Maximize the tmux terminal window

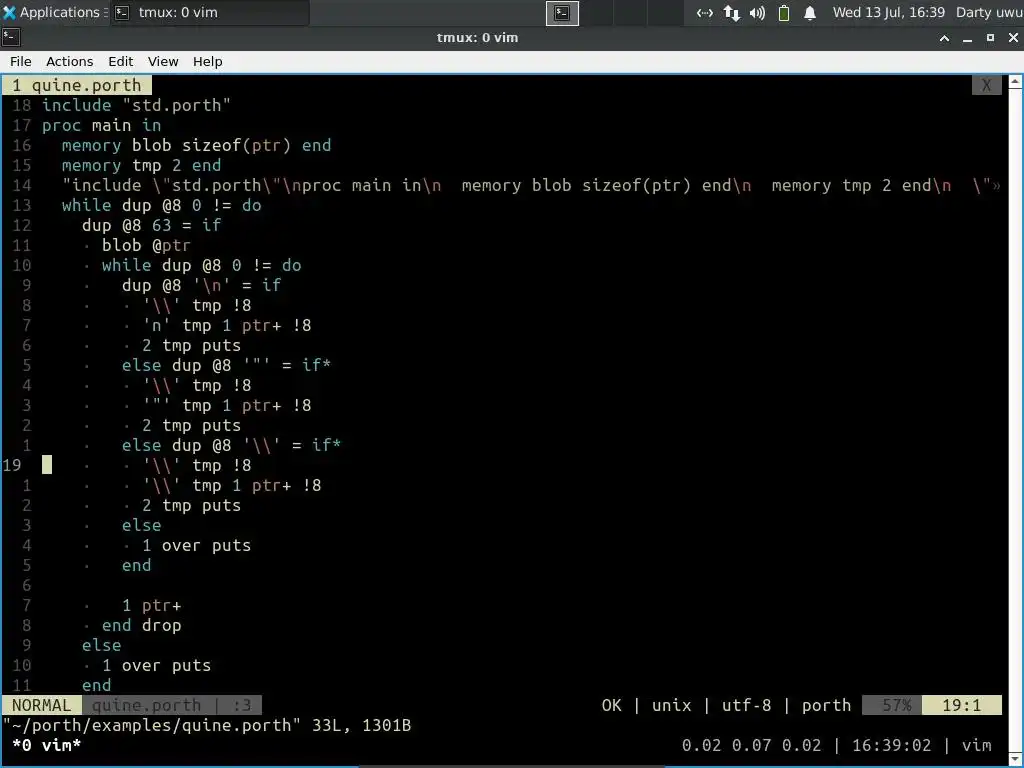tap(990, 38)
